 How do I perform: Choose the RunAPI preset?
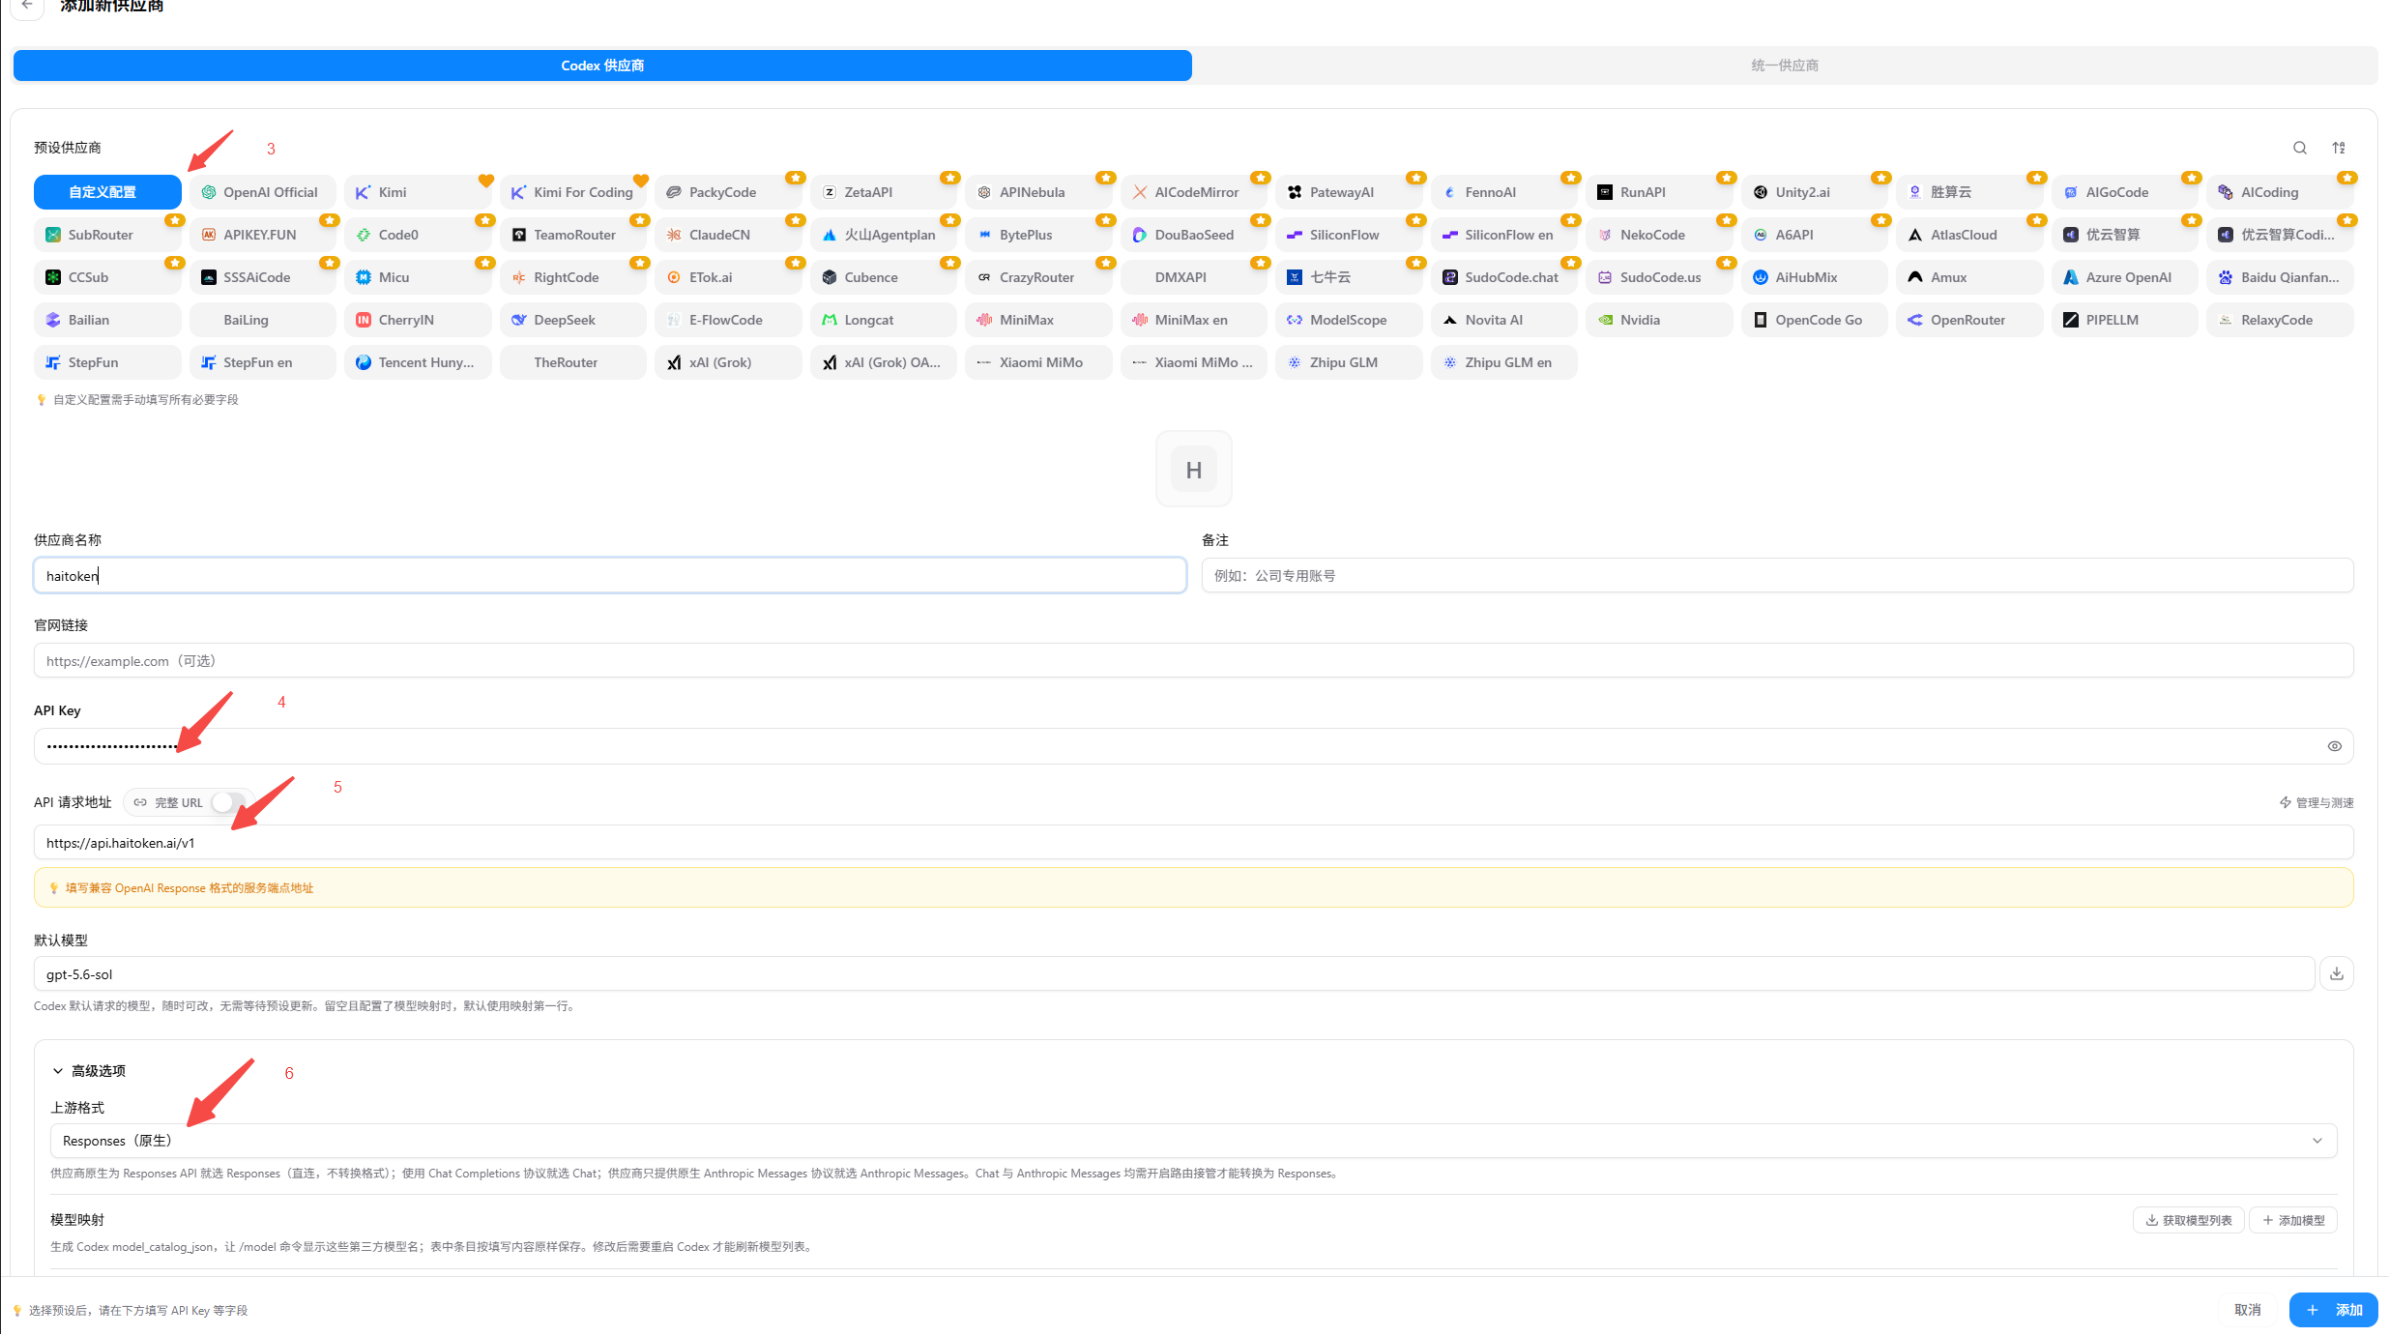coord(1659,192)
